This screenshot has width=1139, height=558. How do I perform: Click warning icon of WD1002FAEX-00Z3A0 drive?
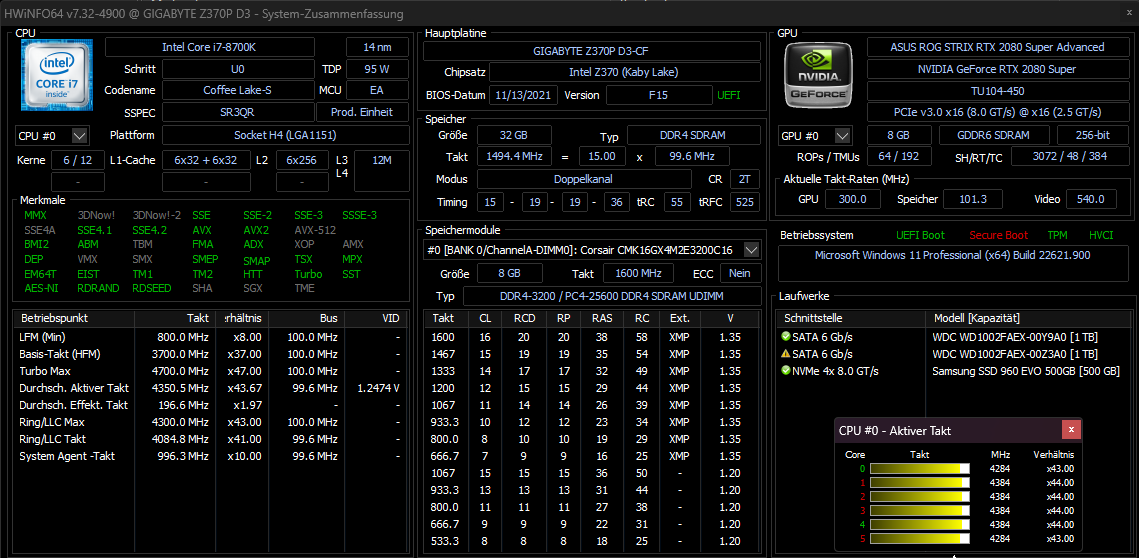pyautogui.click(x=785, y=354)
